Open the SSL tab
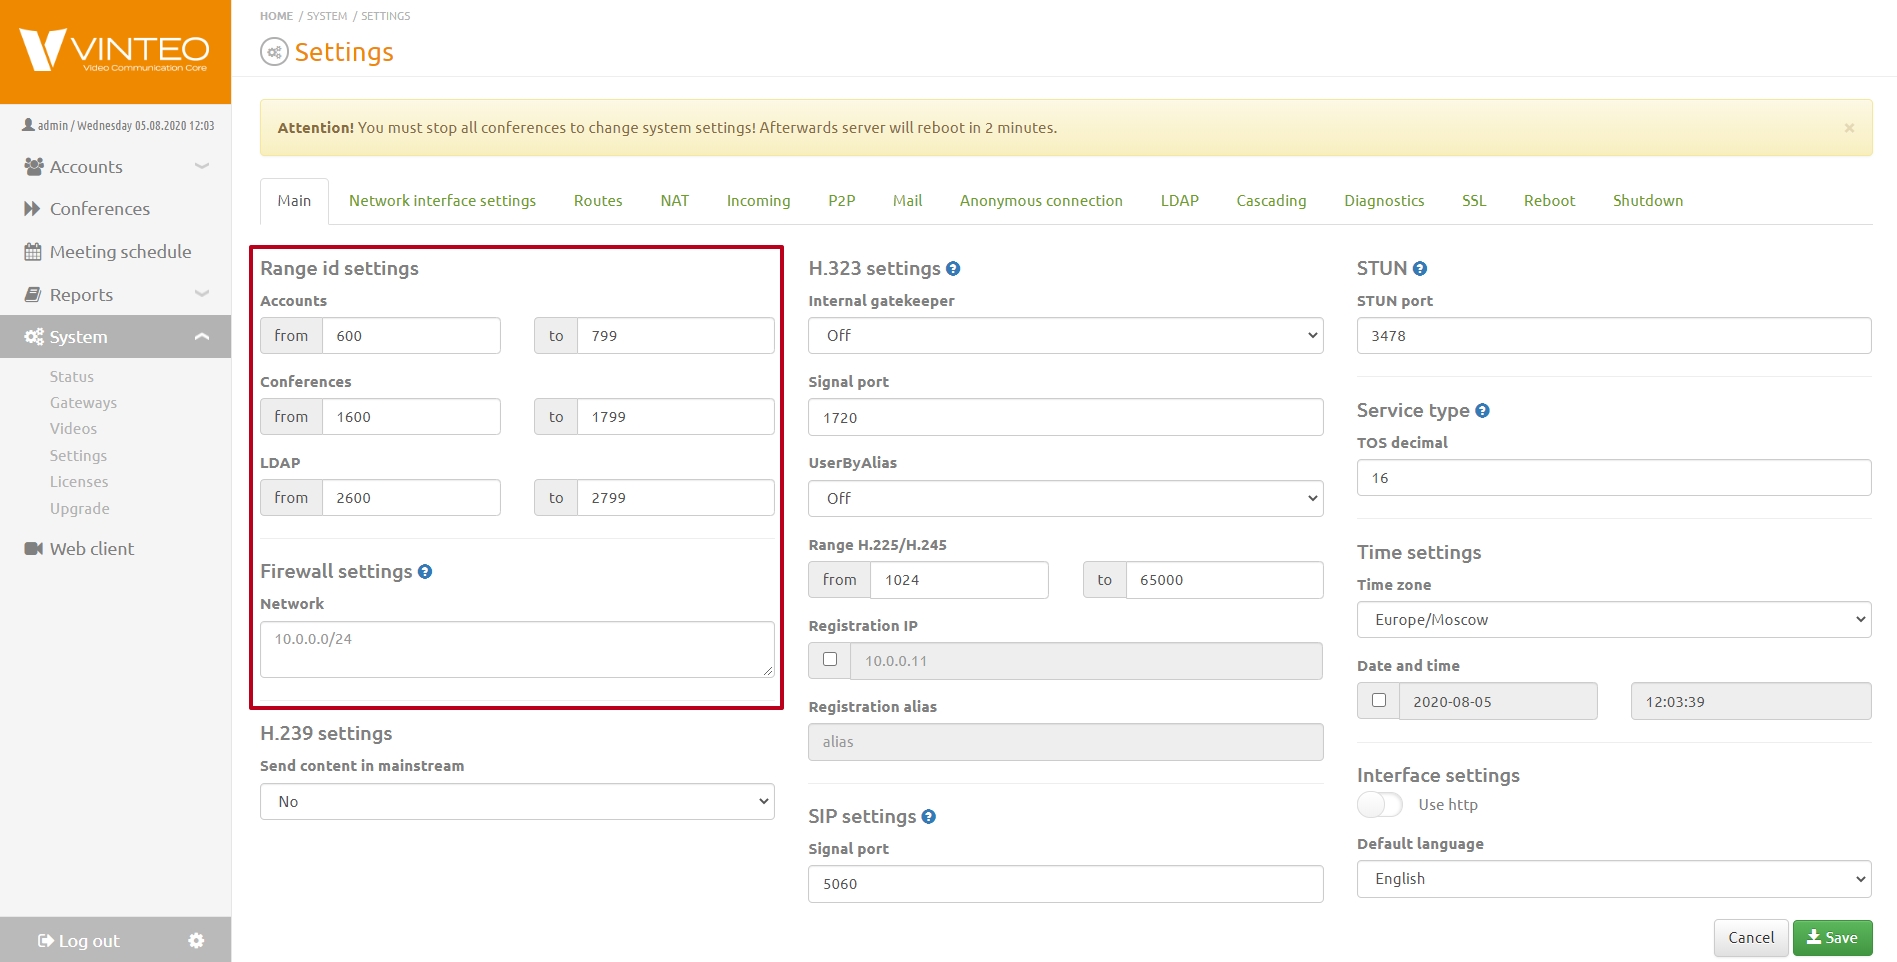 pyautogui.click(x=1474, y=201)
